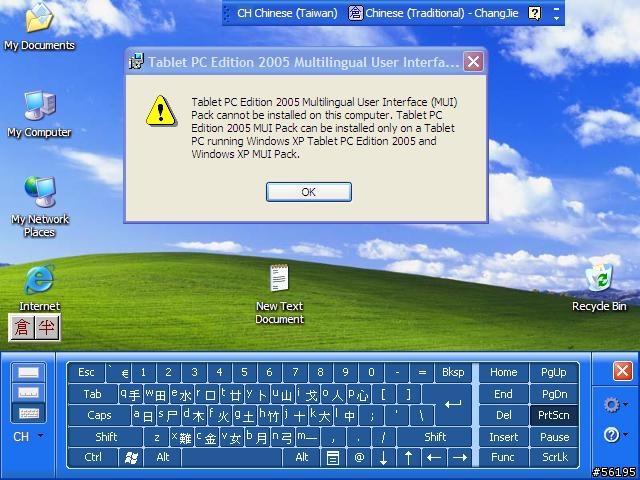The height and width of the screenshot is (480, 640).
Task: Select the My Network Places icon
Action: click(x=40, y=207)
